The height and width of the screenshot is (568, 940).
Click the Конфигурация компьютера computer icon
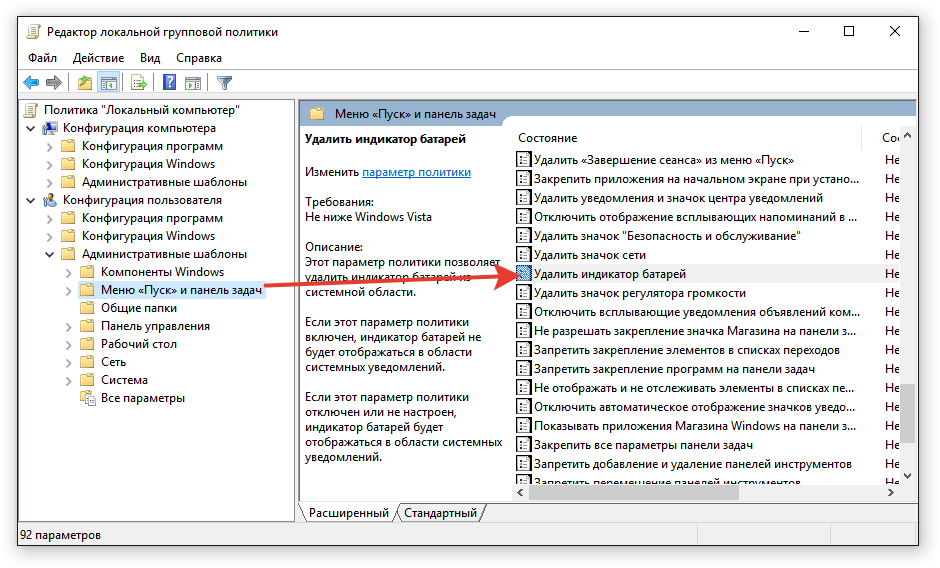click(x=50, y=128)
